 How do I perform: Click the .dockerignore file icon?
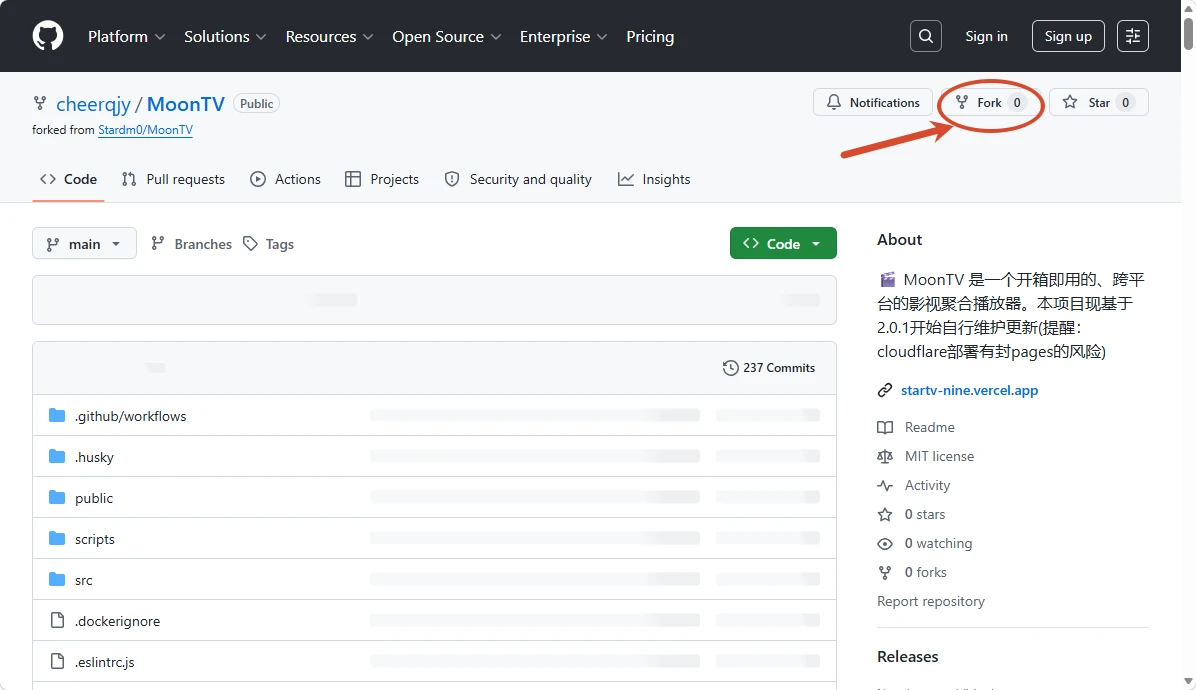tap(57, 621)
